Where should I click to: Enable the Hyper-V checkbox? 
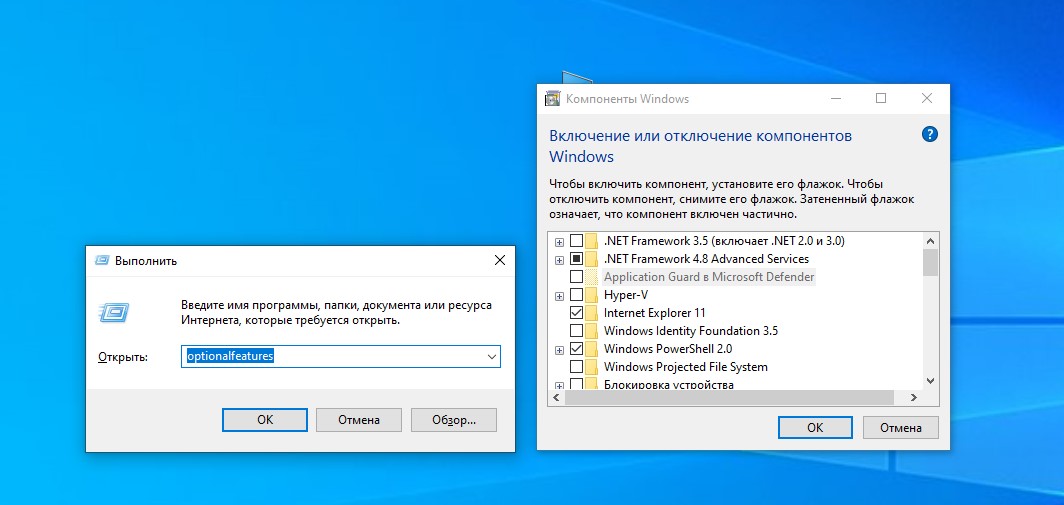[576, 295]
